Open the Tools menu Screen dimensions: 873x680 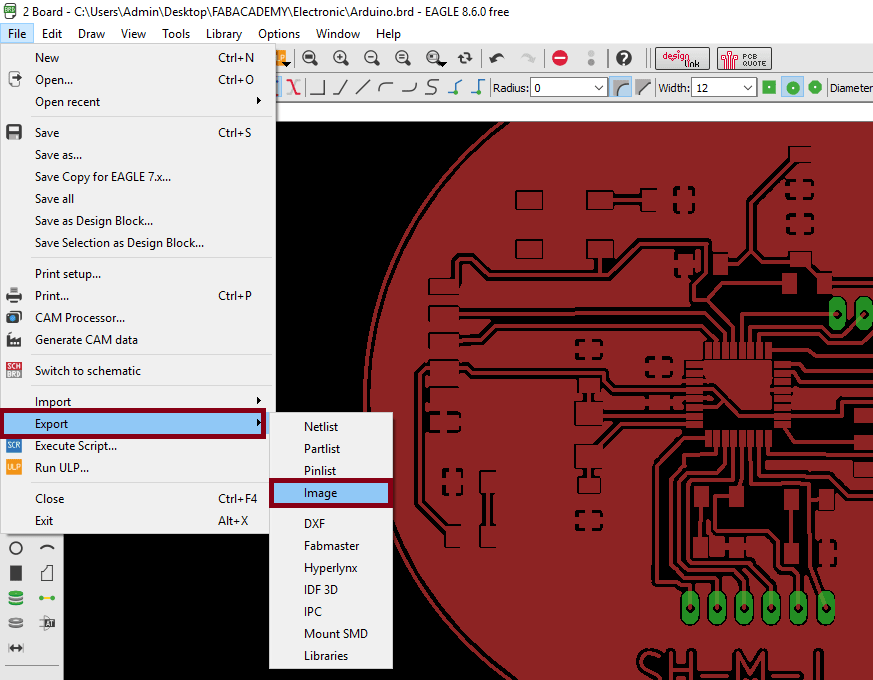click(176, 34)
